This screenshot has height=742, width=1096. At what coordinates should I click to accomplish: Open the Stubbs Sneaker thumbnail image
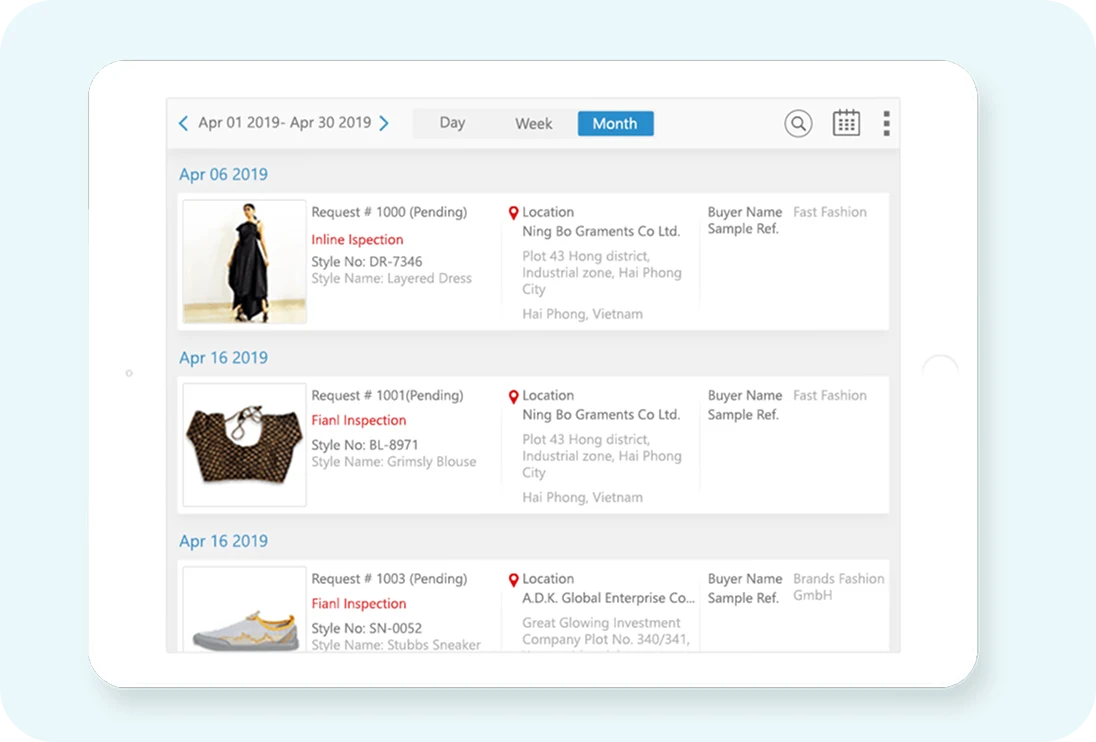[x=245, y=612]
